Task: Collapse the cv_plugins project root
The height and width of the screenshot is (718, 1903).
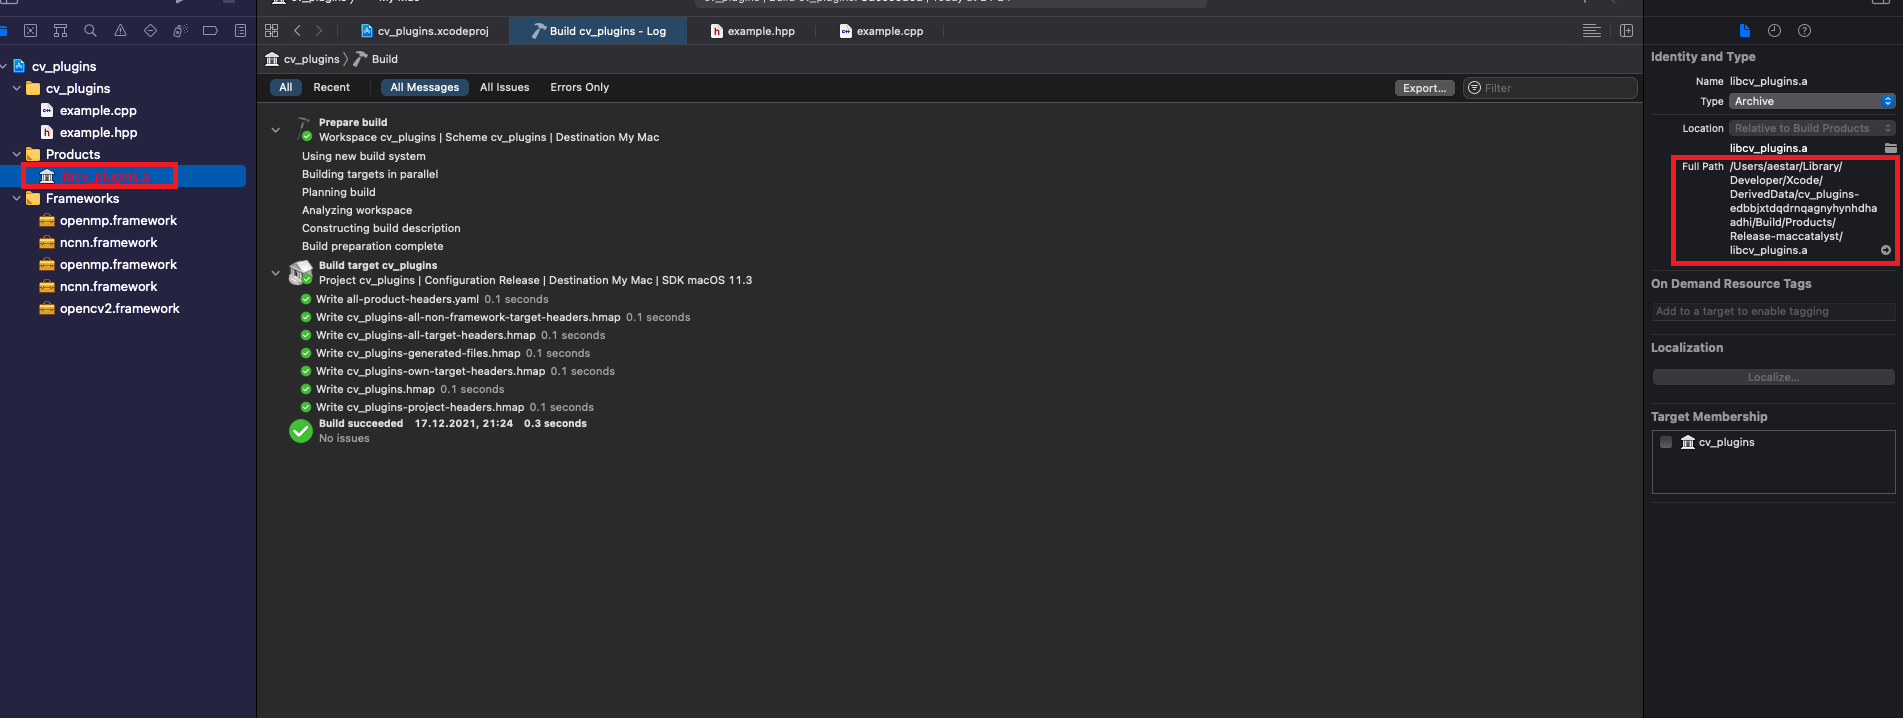Action: click(5, 66)
